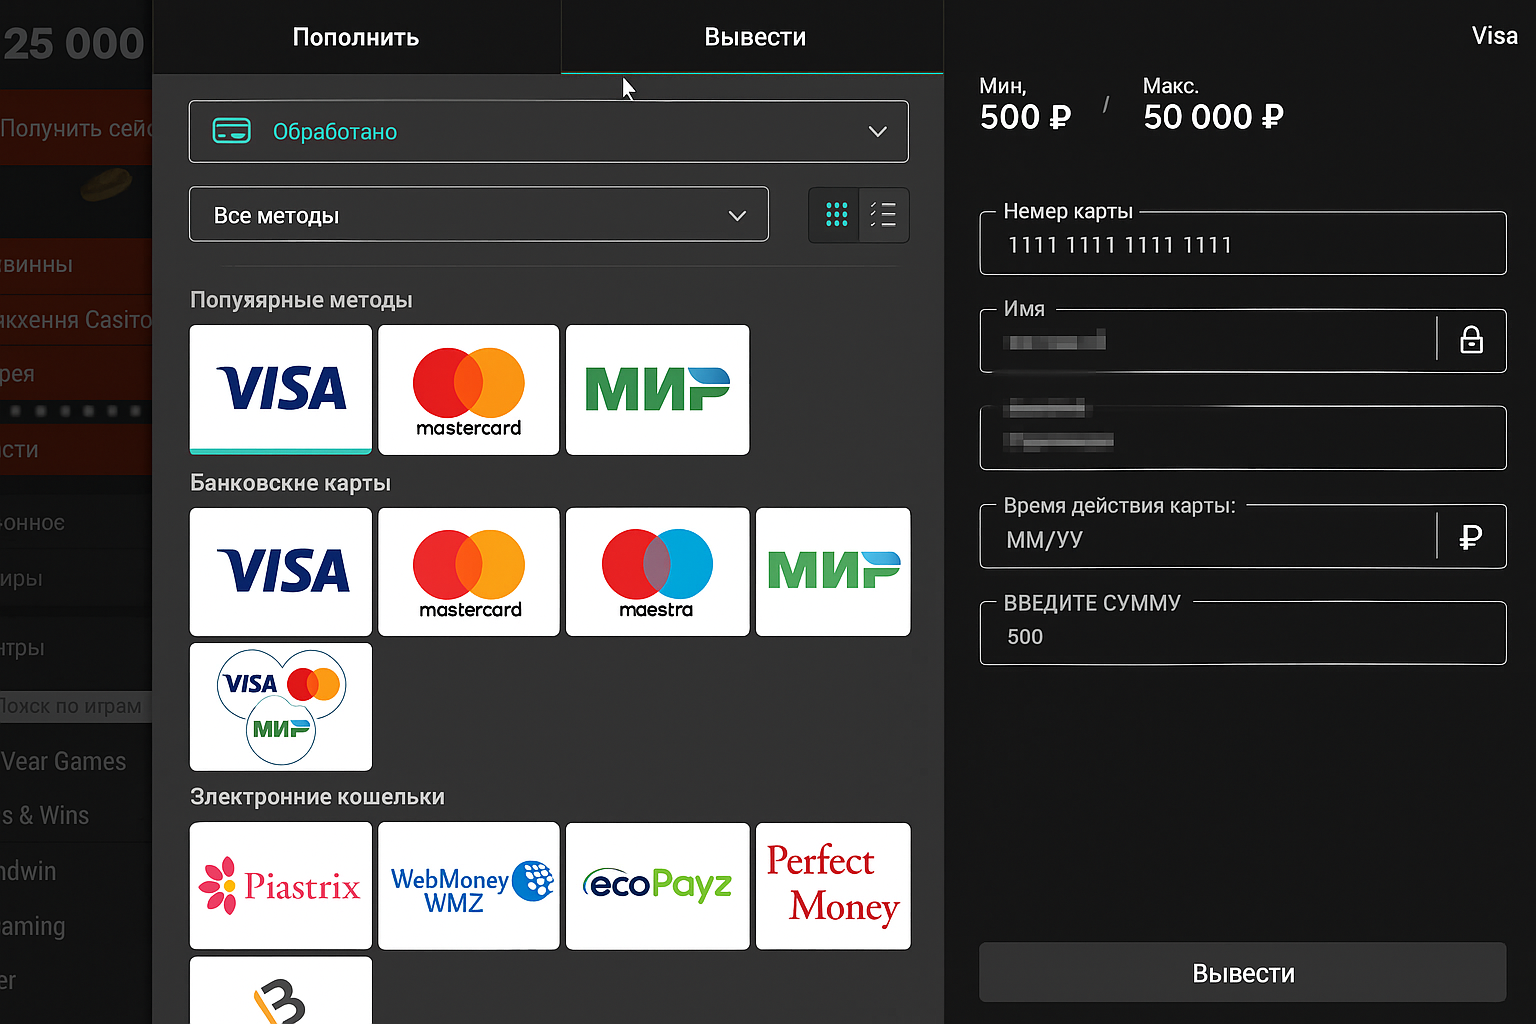Select МИР card under bank cards

833,571
